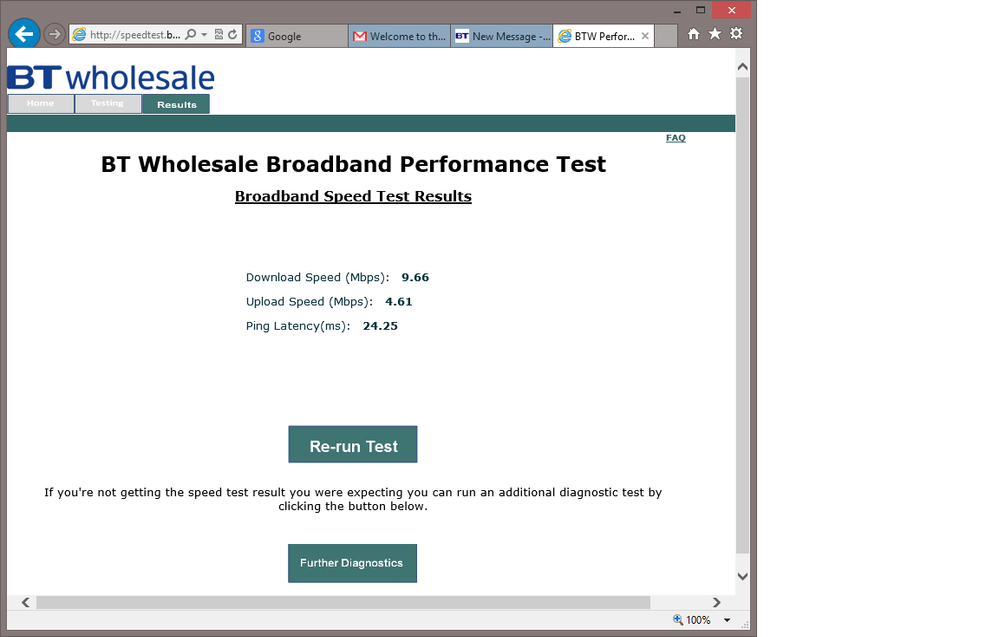Click the horizontal scrollbar left arrow
This screenshot has height=637, width=999.
click(25, 603)
